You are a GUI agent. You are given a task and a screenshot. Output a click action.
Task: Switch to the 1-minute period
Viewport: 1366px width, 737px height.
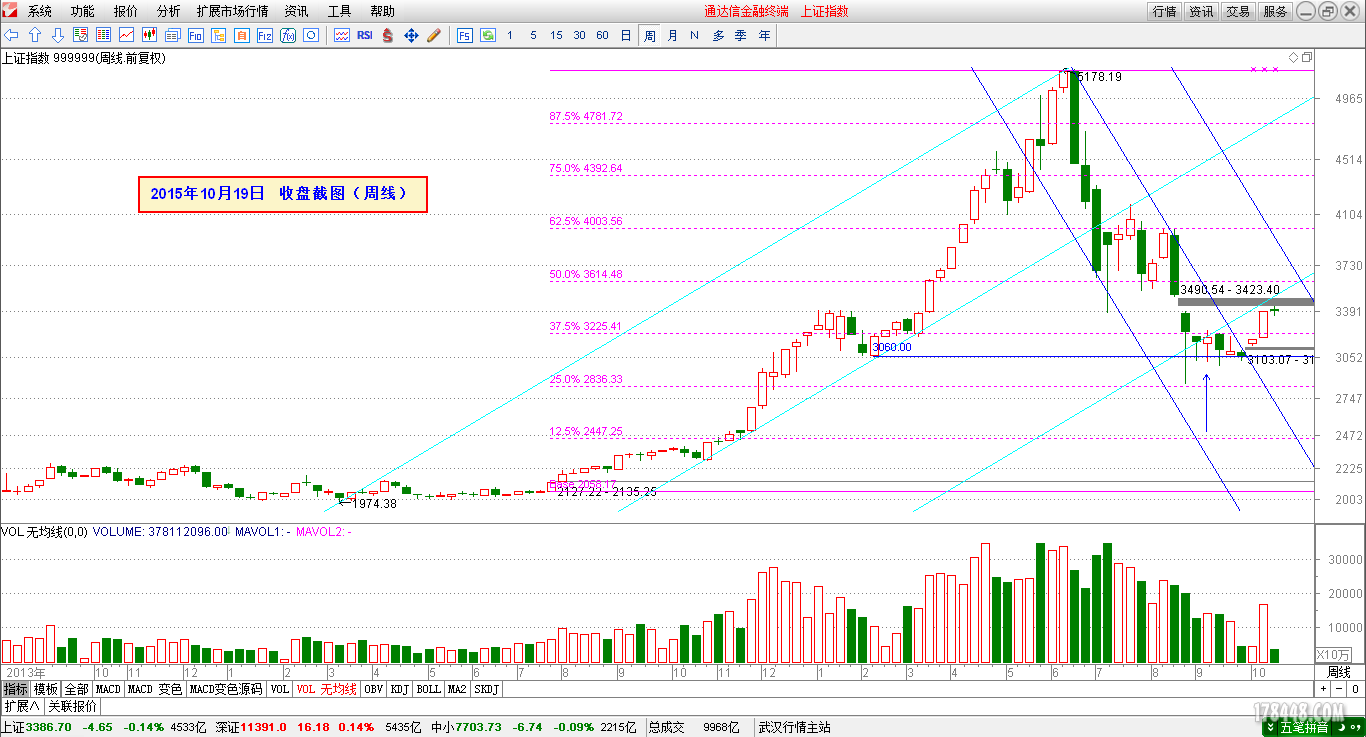tap(510, 35)
